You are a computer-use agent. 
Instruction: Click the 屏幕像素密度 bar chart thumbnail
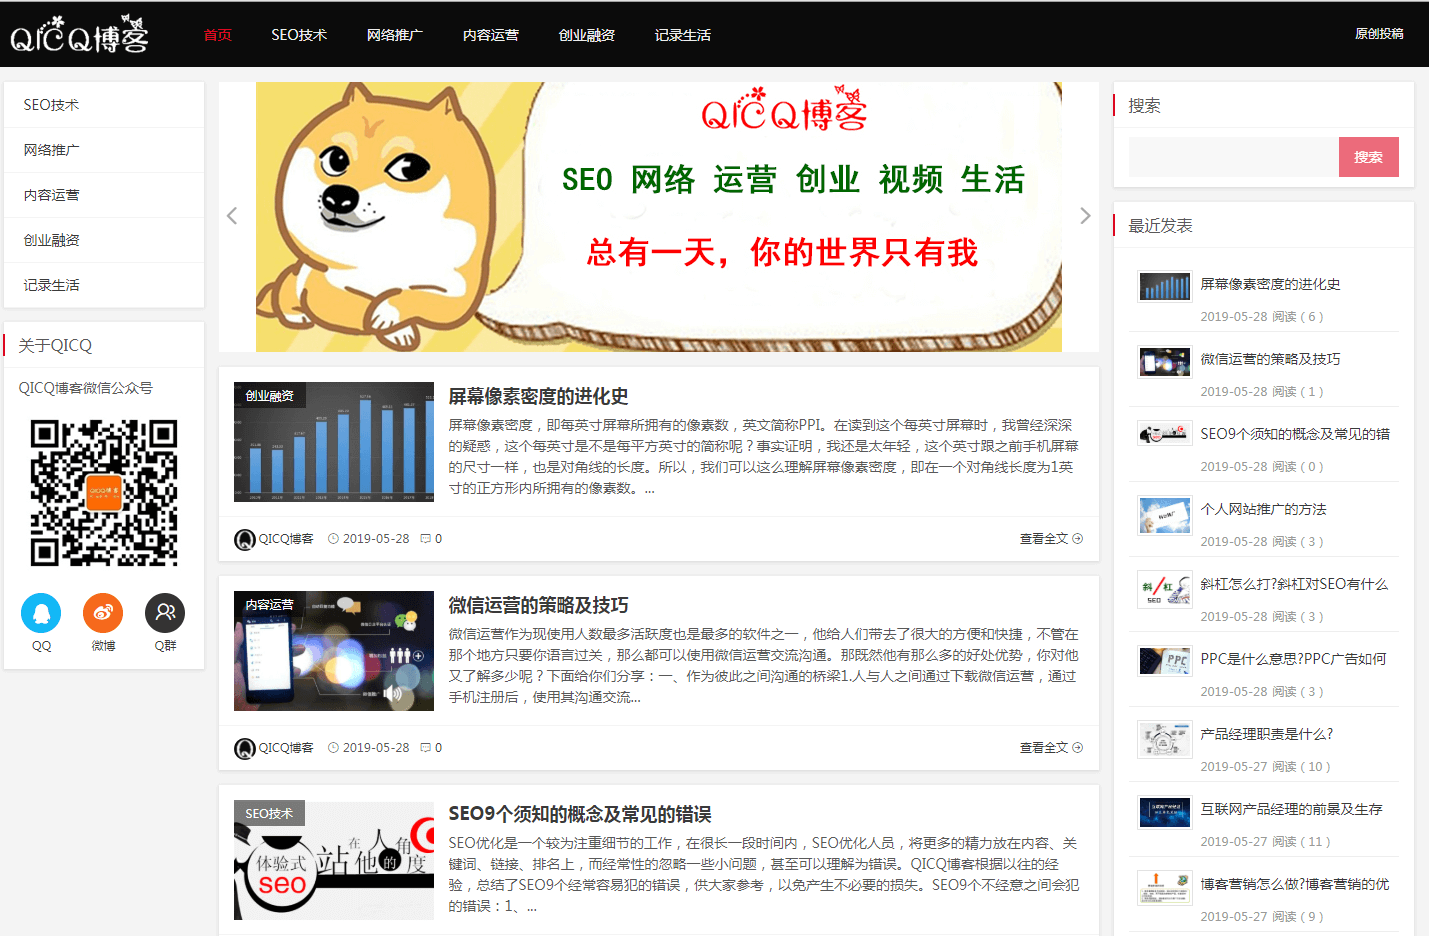[334, 442]
